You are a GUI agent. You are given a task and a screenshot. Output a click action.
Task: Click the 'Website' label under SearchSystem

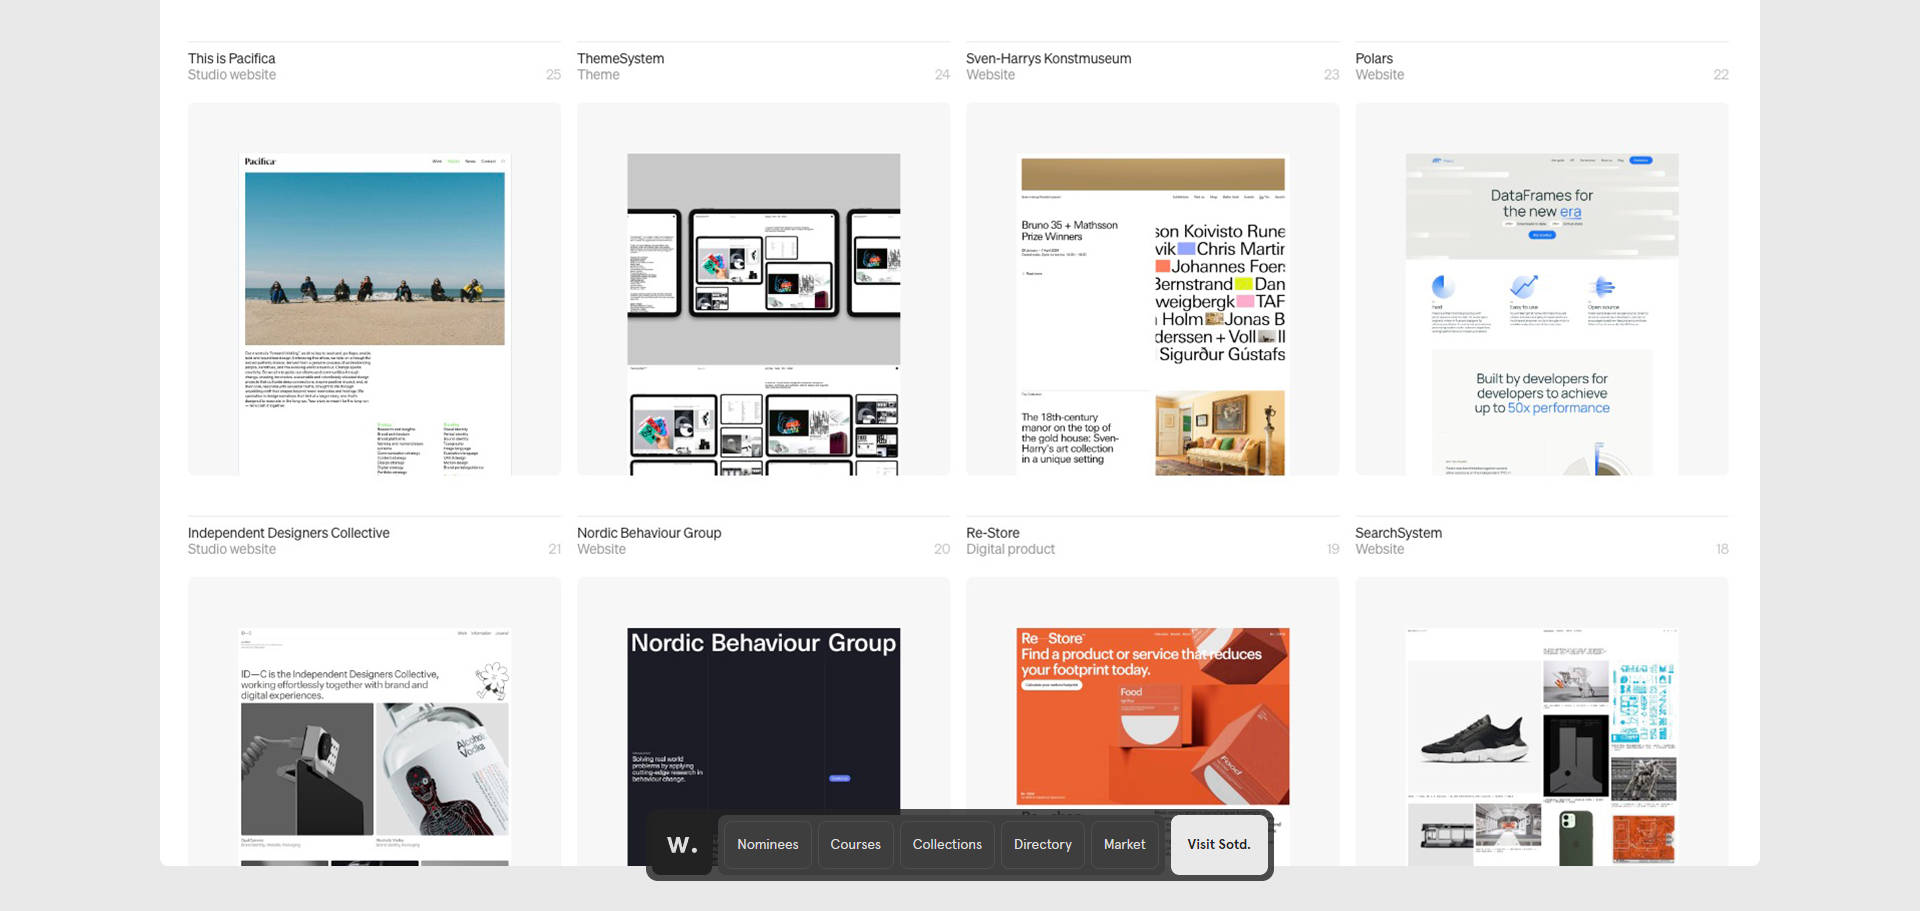[1380, 549]
